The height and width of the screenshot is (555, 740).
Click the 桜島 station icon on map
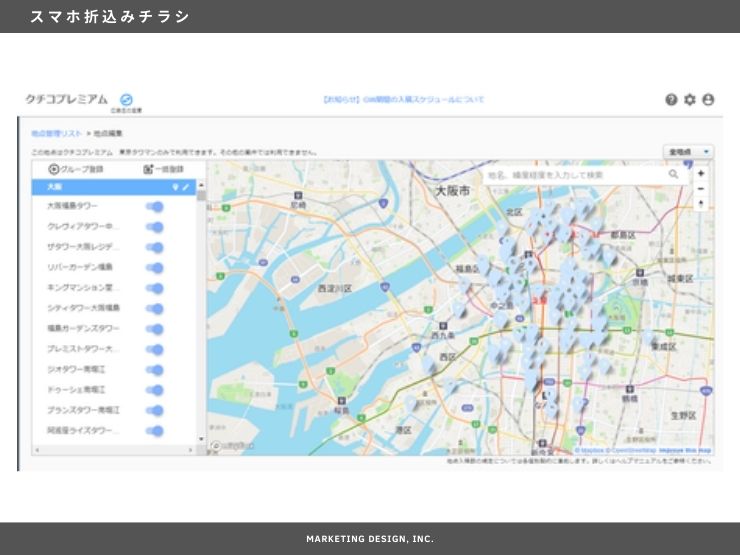pyautogui.click(x=341, y=401)
